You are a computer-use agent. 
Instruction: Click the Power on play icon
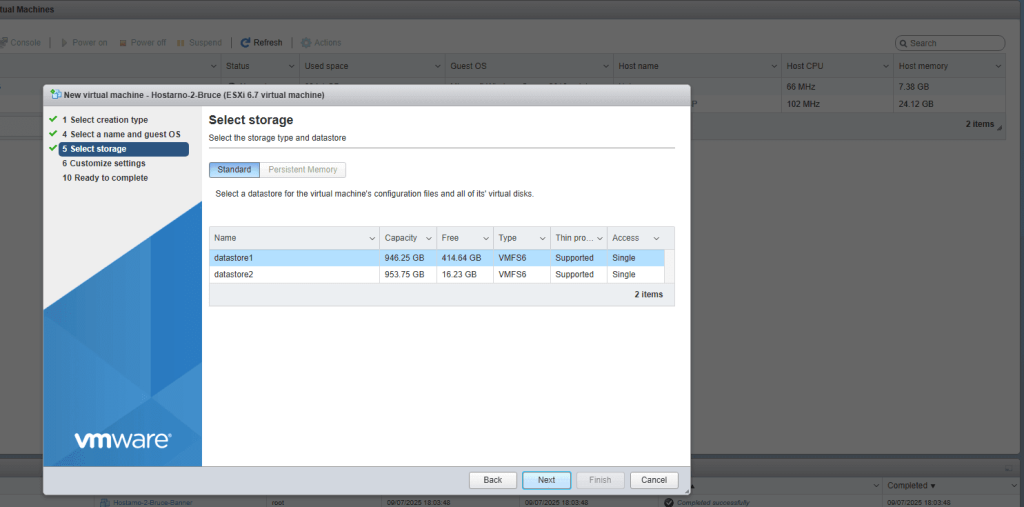(x=63, y=43)
